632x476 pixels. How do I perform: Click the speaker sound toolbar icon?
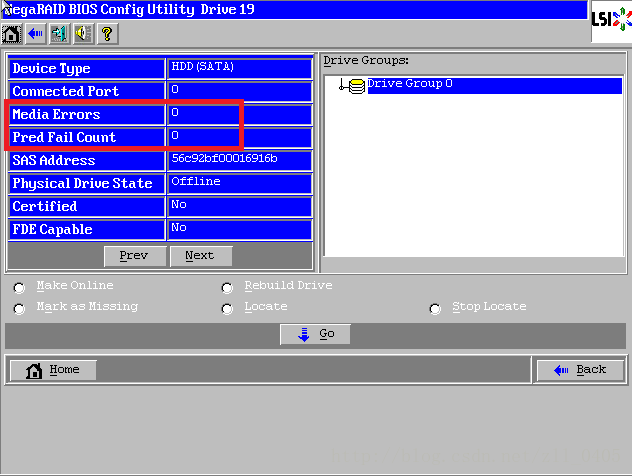83,34
